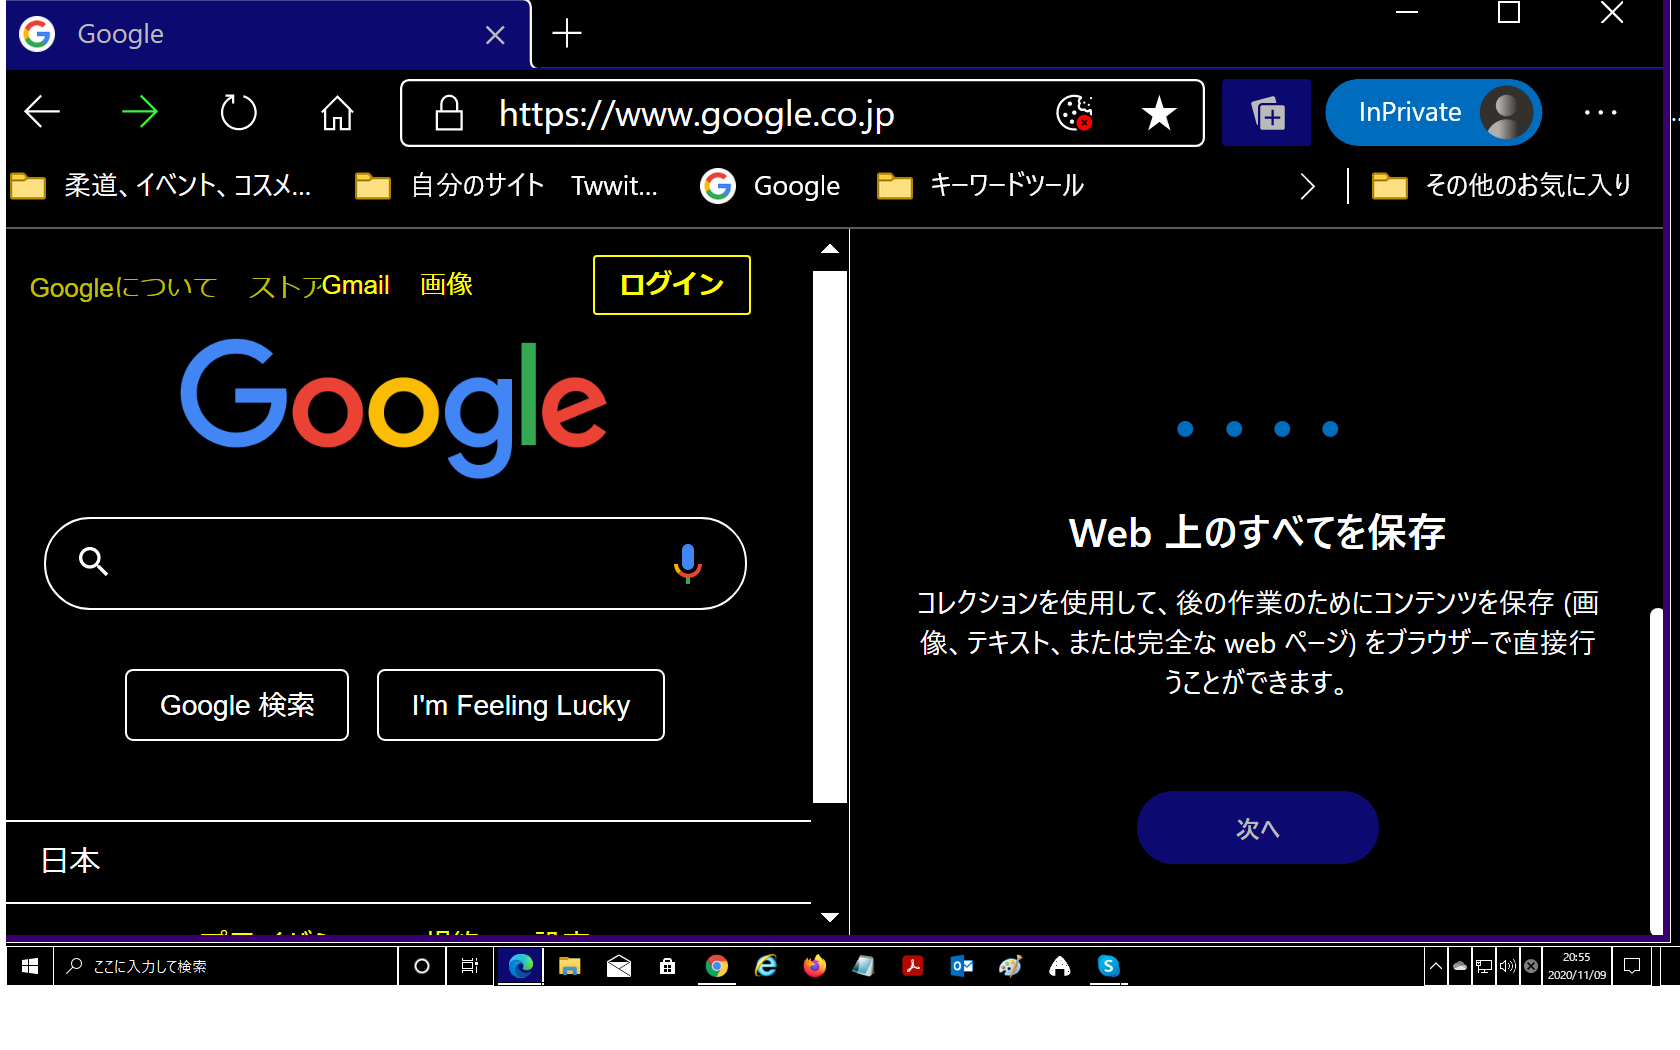Click the Google logo image
This screenshot has height=1050, width=1680.
click(394, 408)
